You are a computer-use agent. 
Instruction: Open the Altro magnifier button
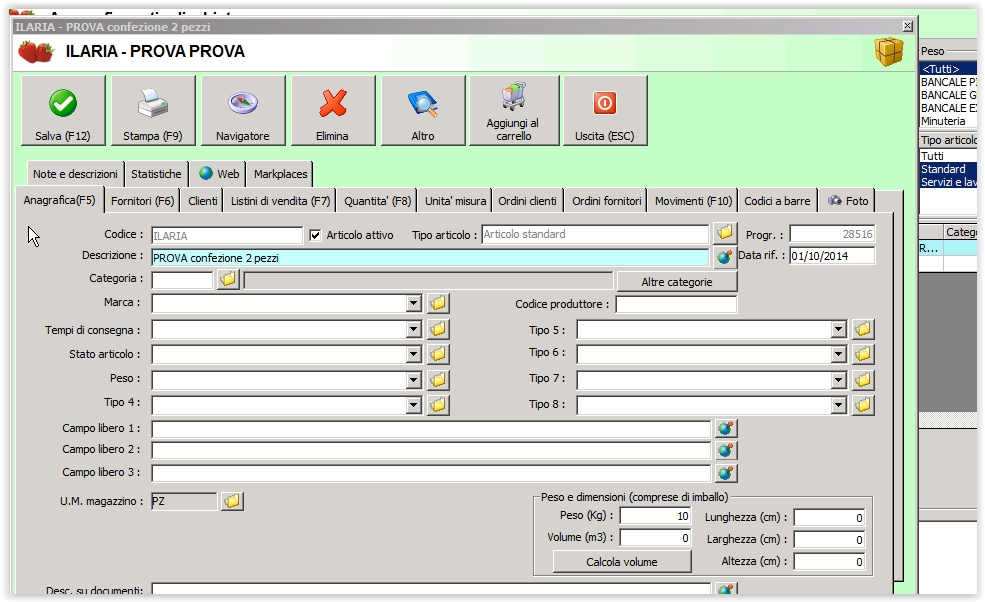point(423,111)
